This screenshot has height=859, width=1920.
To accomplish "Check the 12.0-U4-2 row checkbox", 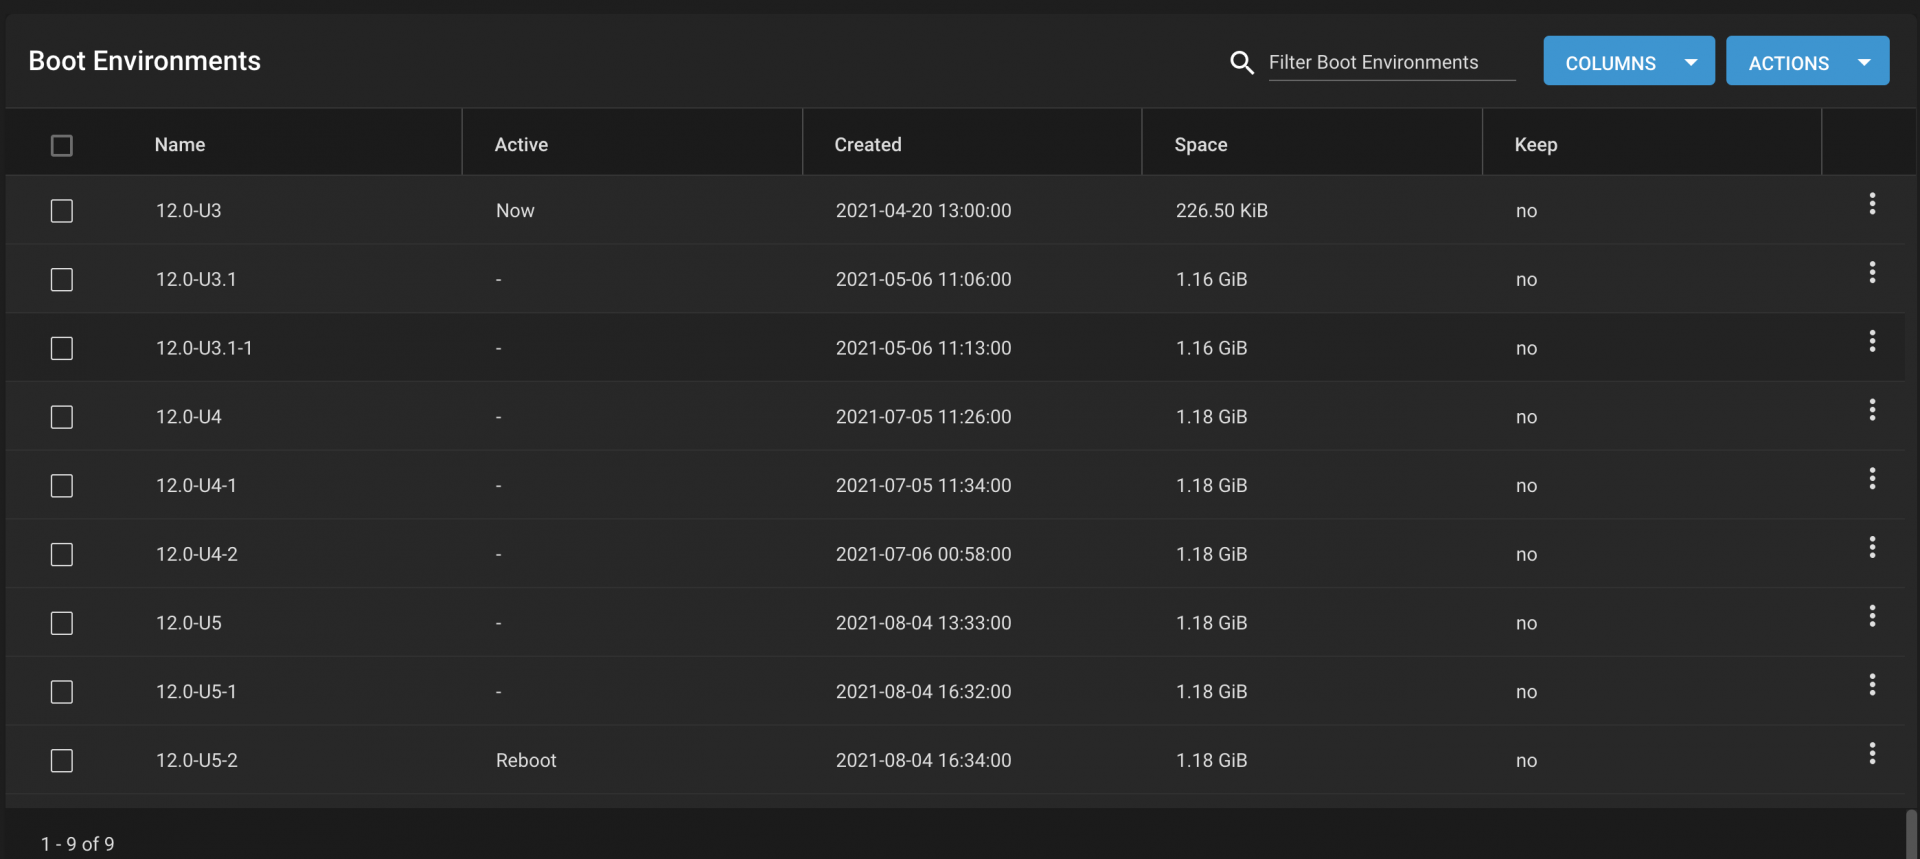I will point(62,555).
